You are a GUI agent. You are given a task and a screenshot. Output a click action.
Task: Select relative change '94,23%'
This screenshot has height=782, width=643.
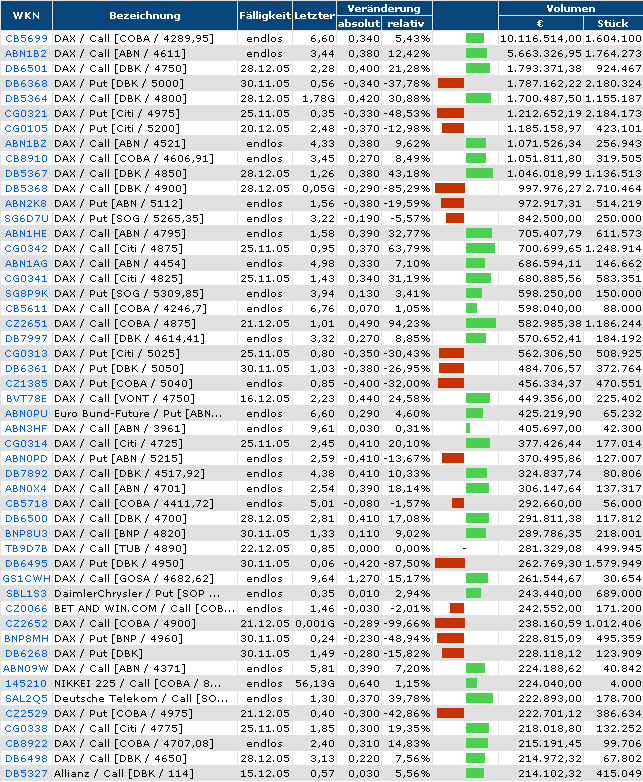tap(410, 323)
